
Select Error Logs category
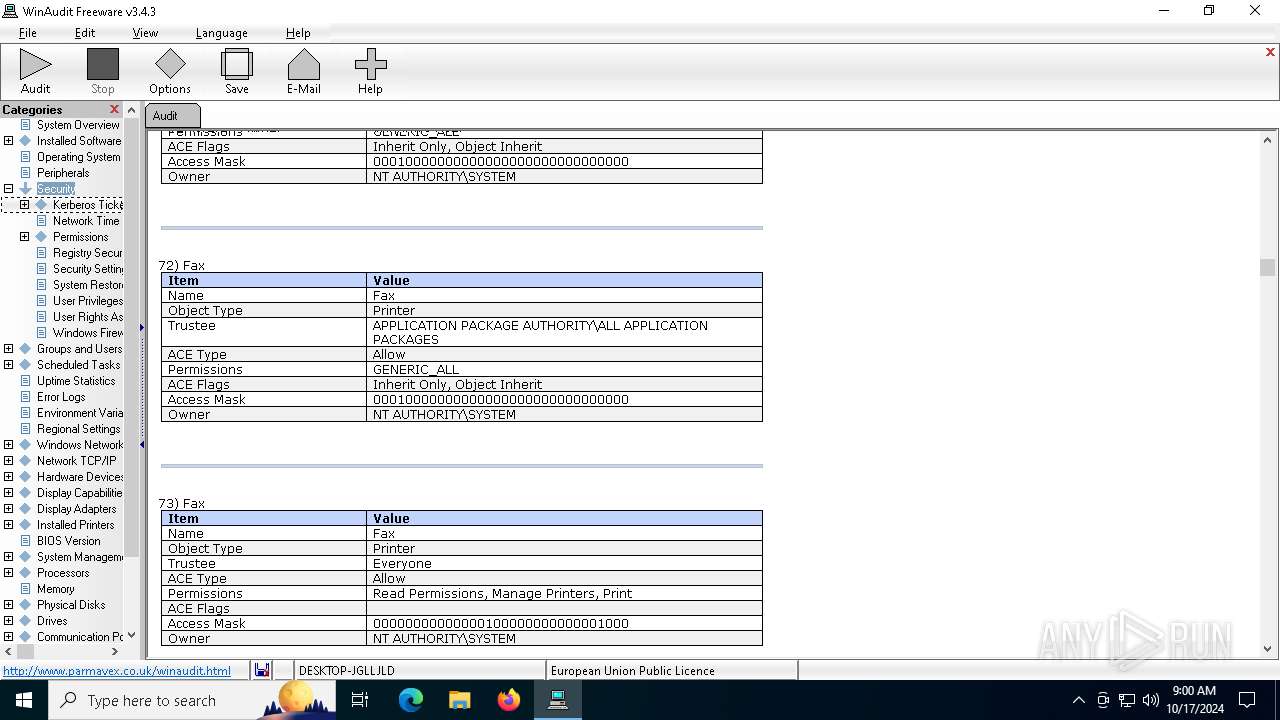pos(61,397)
